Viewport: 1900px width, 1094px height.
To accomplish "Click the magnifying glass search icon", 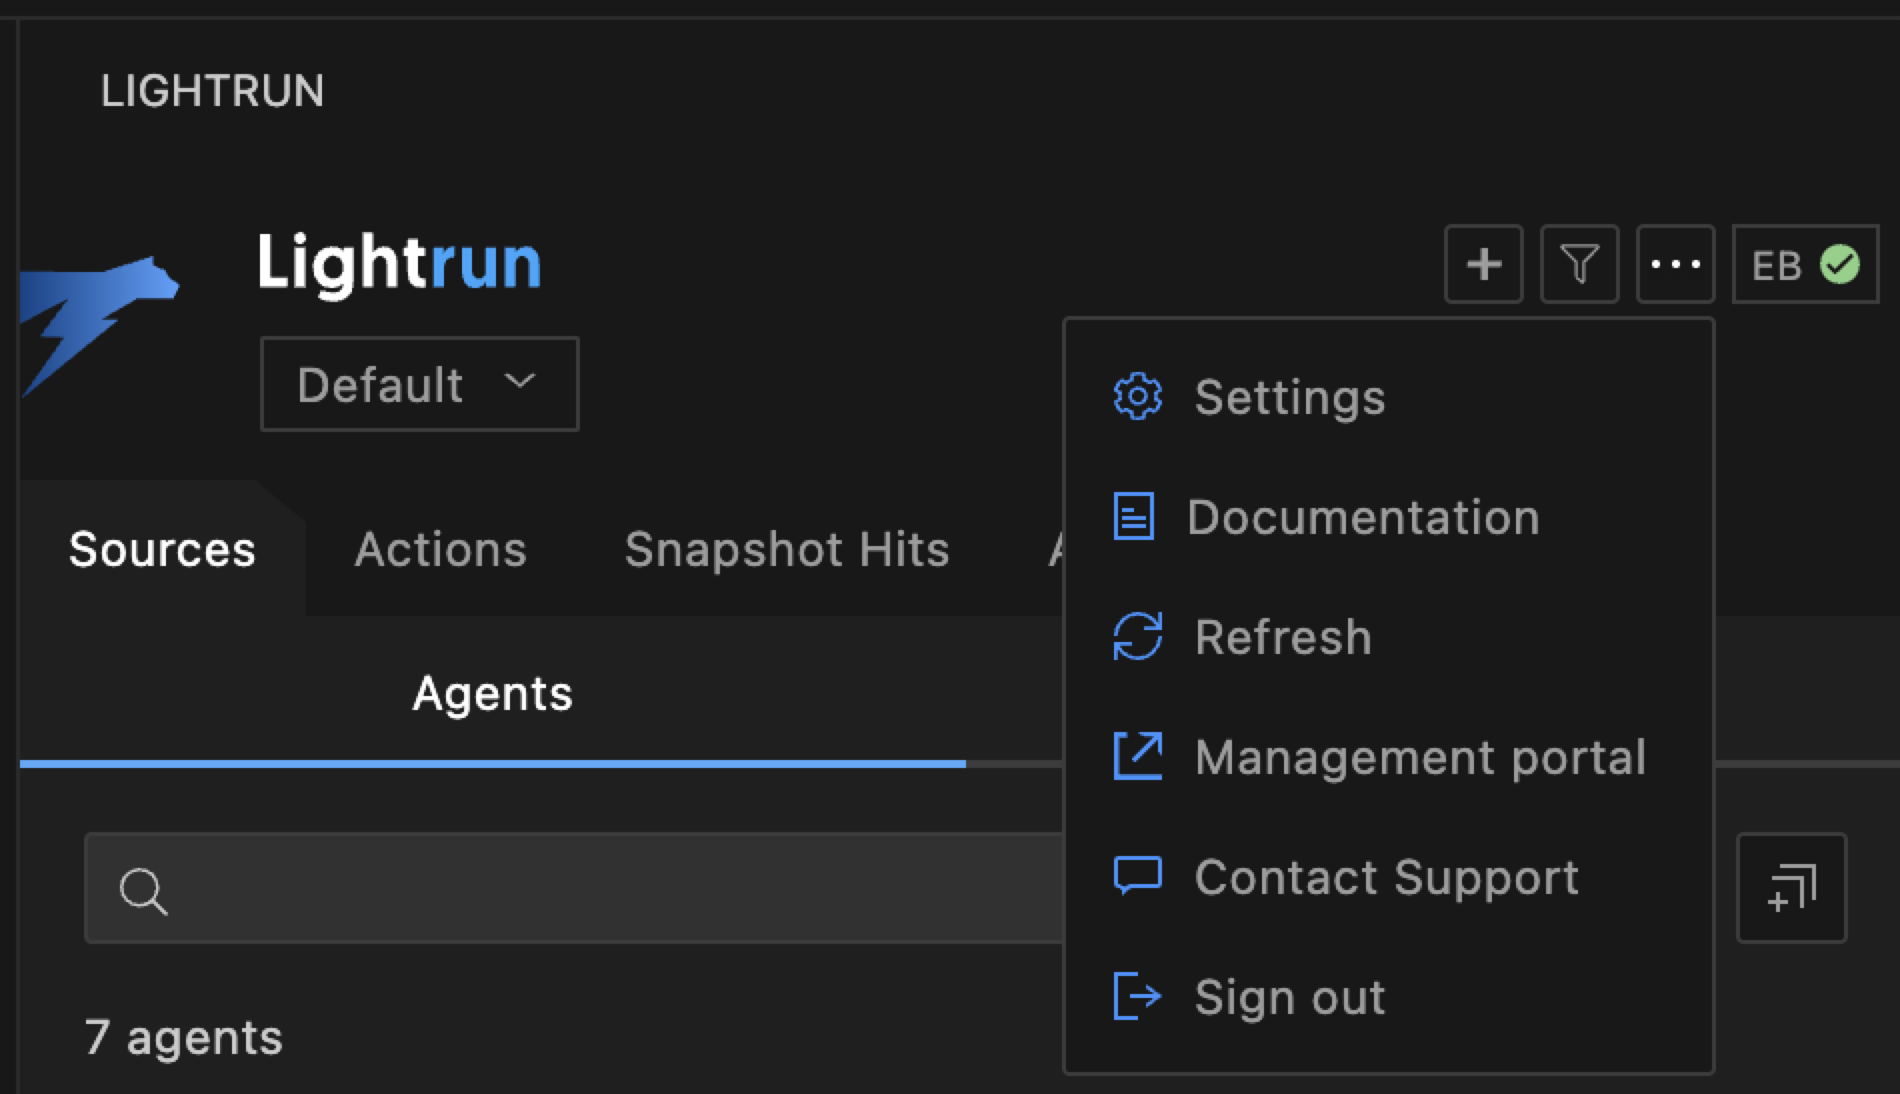I will click(x=143, y=890).
